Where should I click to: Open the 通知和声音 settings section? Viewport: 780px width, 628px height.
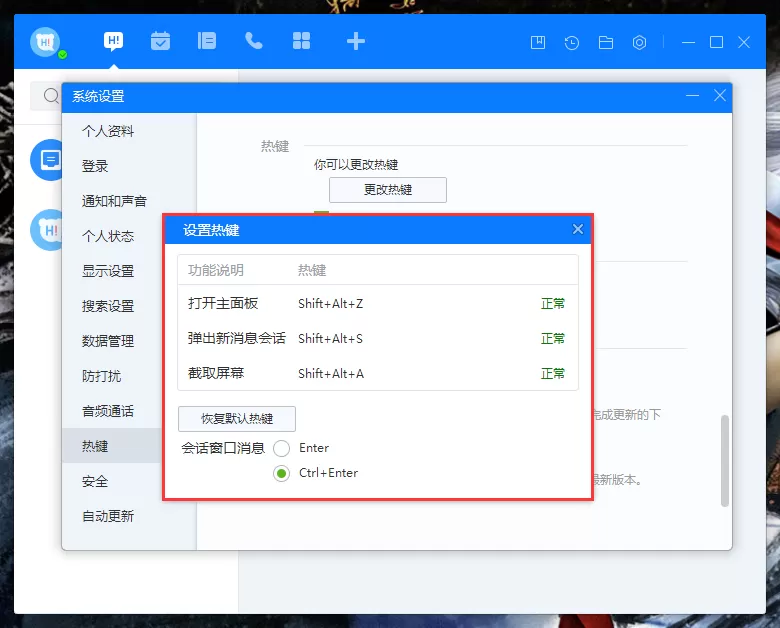[114, 201]
